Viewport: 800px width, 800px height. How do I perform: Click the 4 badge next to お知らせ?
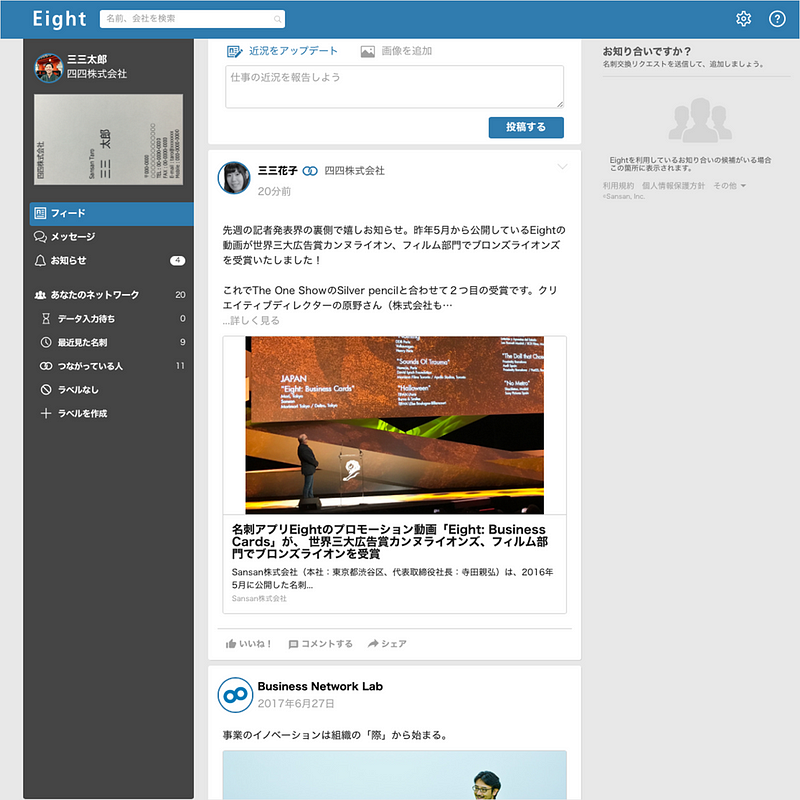(x=178, y=261)
